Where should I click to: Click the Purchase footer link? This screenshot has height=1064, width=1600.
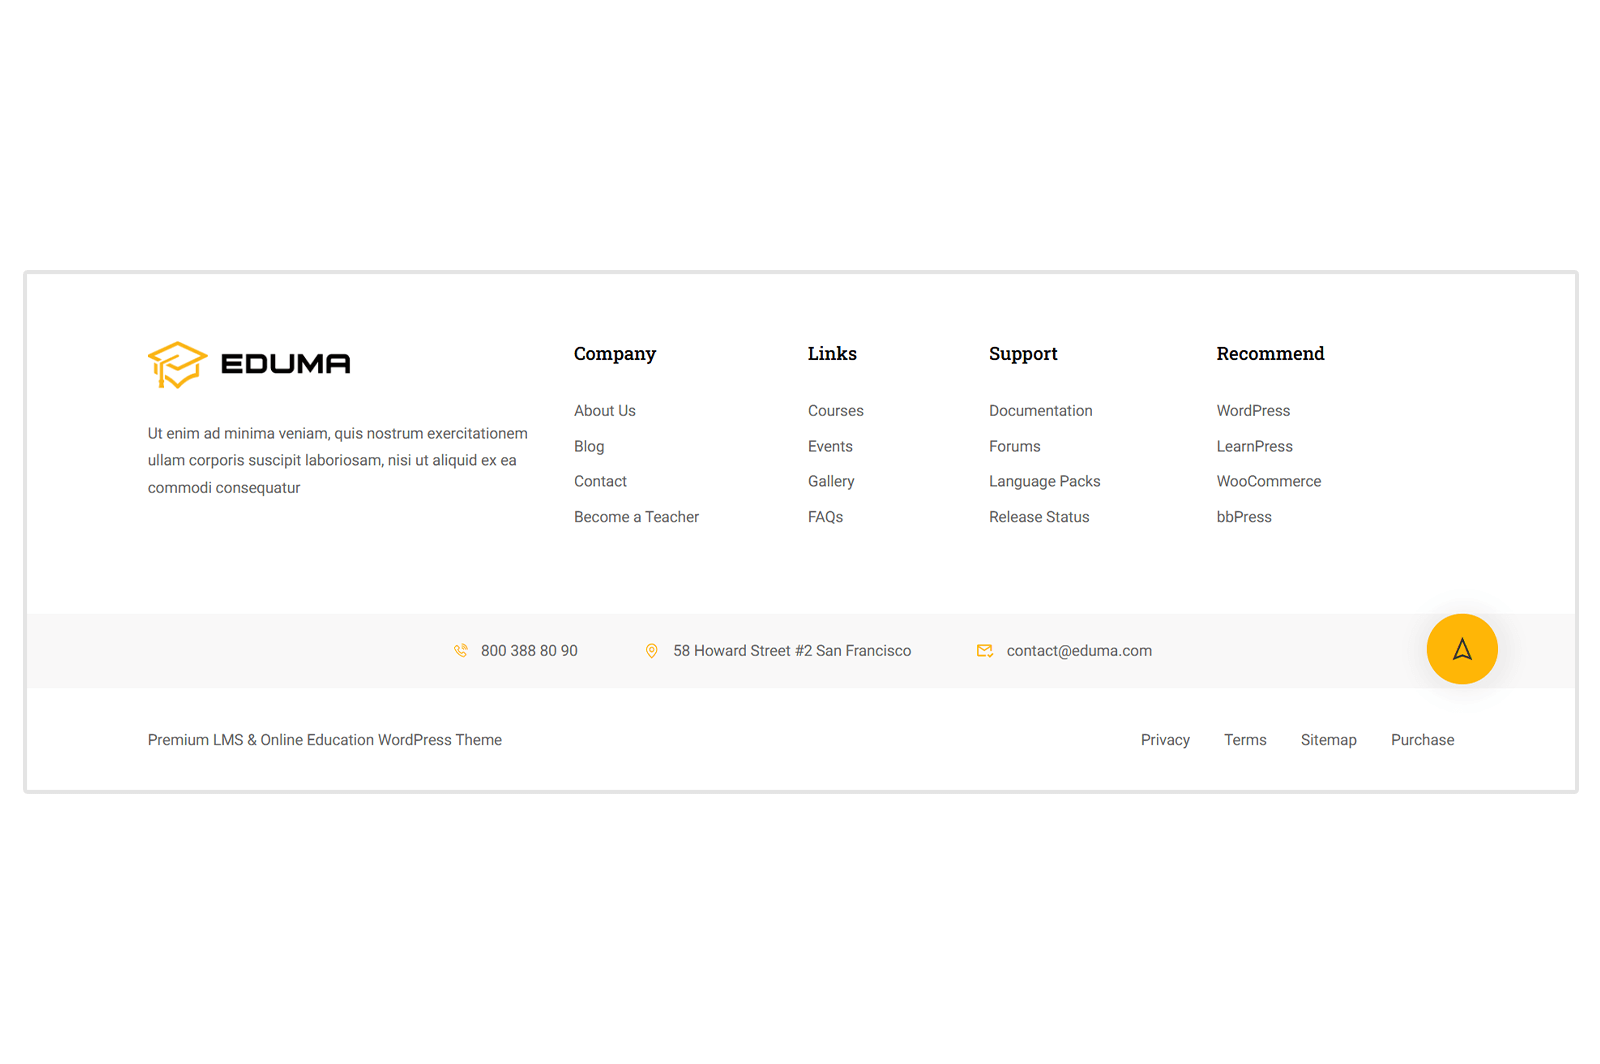[1423, 740]
